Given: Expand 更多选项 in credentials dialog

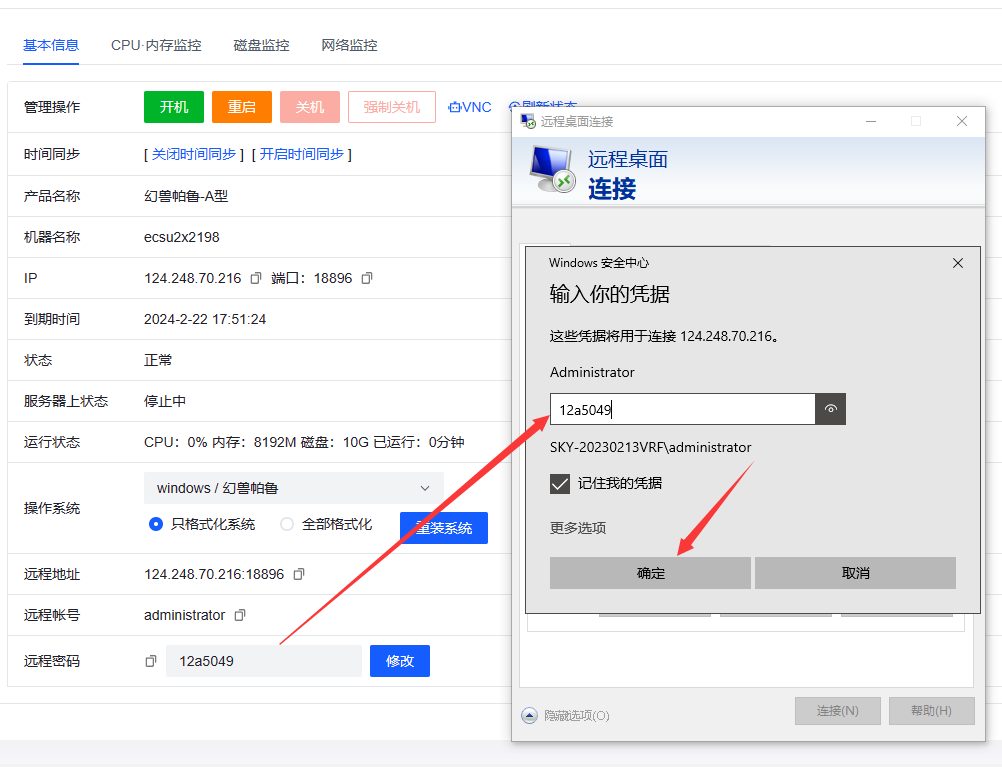Looking at the screenshot, I should tap(578, 528).
